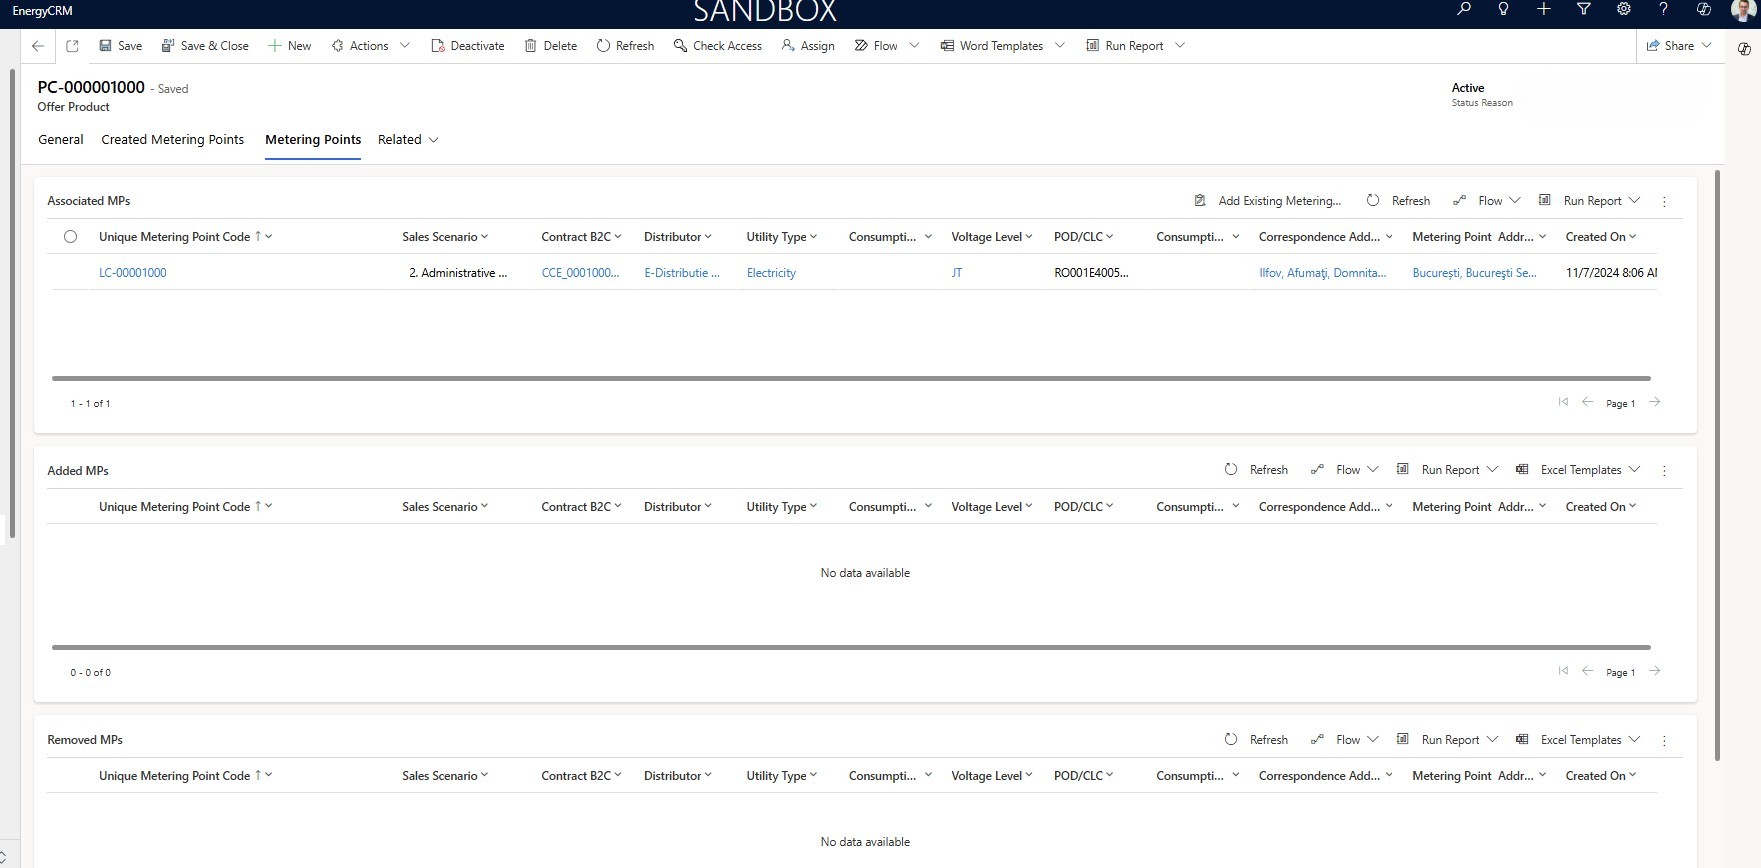
Task: Click the Delete trash command
Action: [x=551, y=46]
